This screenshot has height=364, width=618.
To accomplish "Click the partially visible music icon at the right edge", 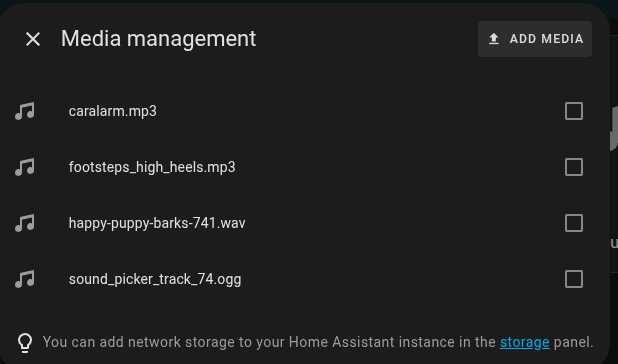I will pos(614,128).
